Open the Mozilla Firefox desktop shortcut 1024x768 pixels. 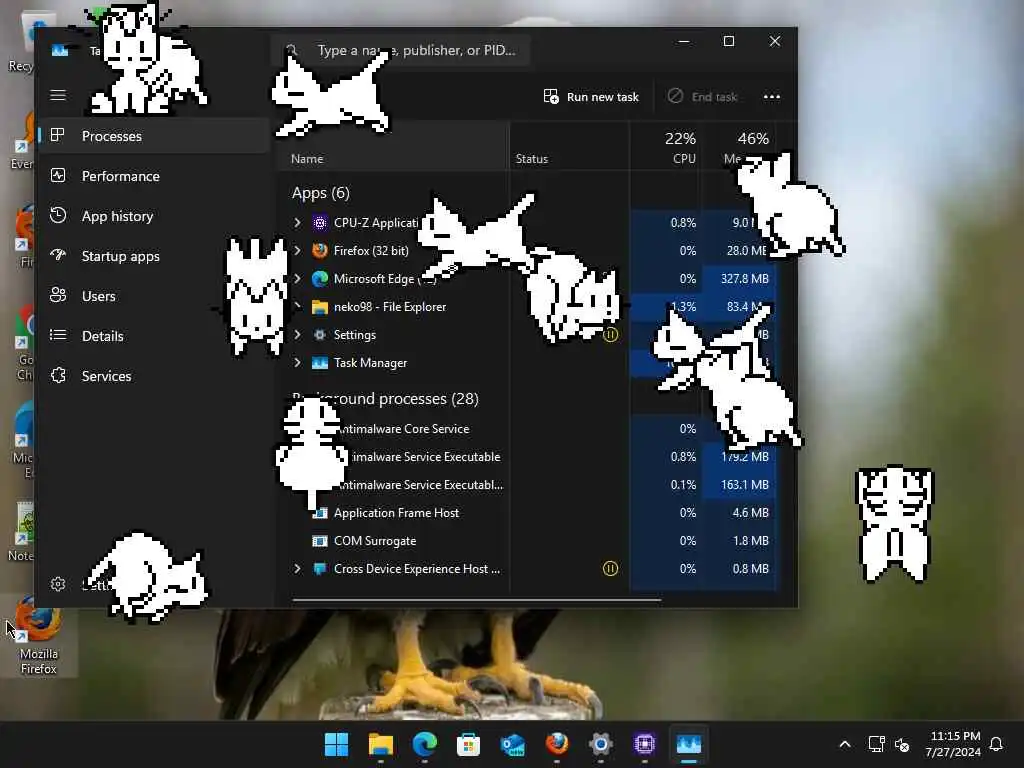click(39, 637)
